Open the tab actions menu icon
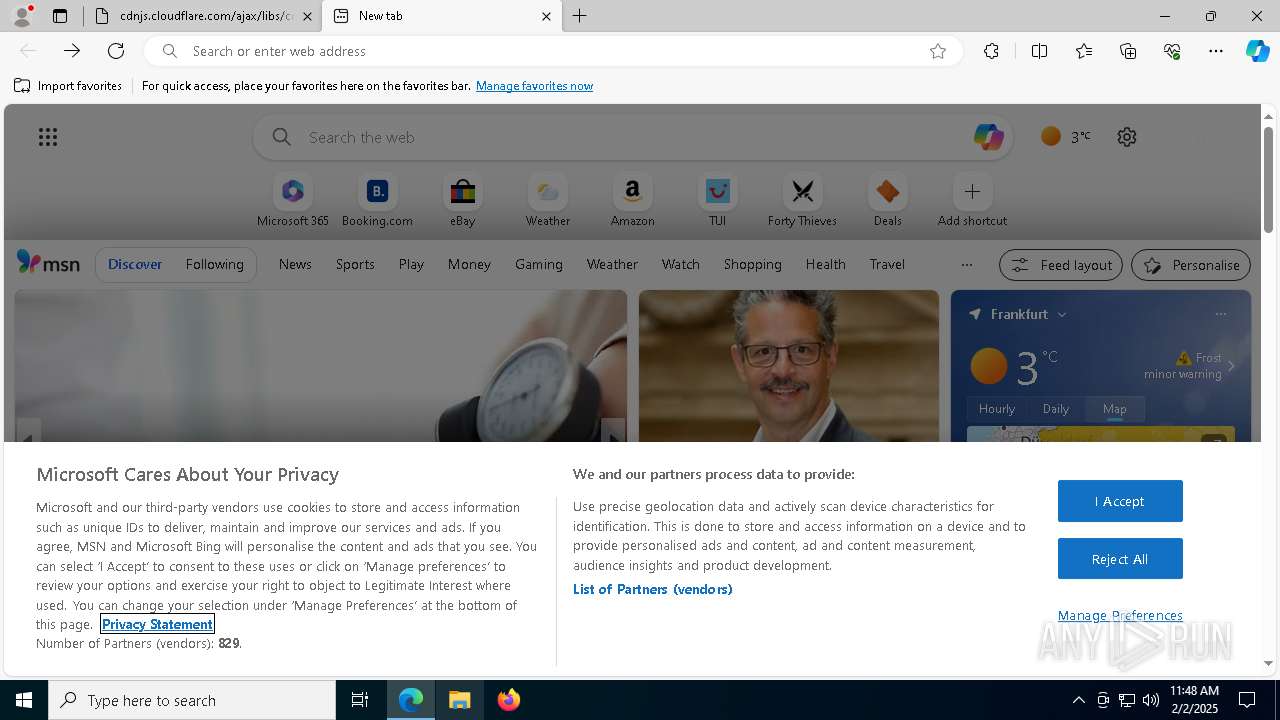This screenshot has height=720, width=1280. pyautogui.click(x=60, y=16)
